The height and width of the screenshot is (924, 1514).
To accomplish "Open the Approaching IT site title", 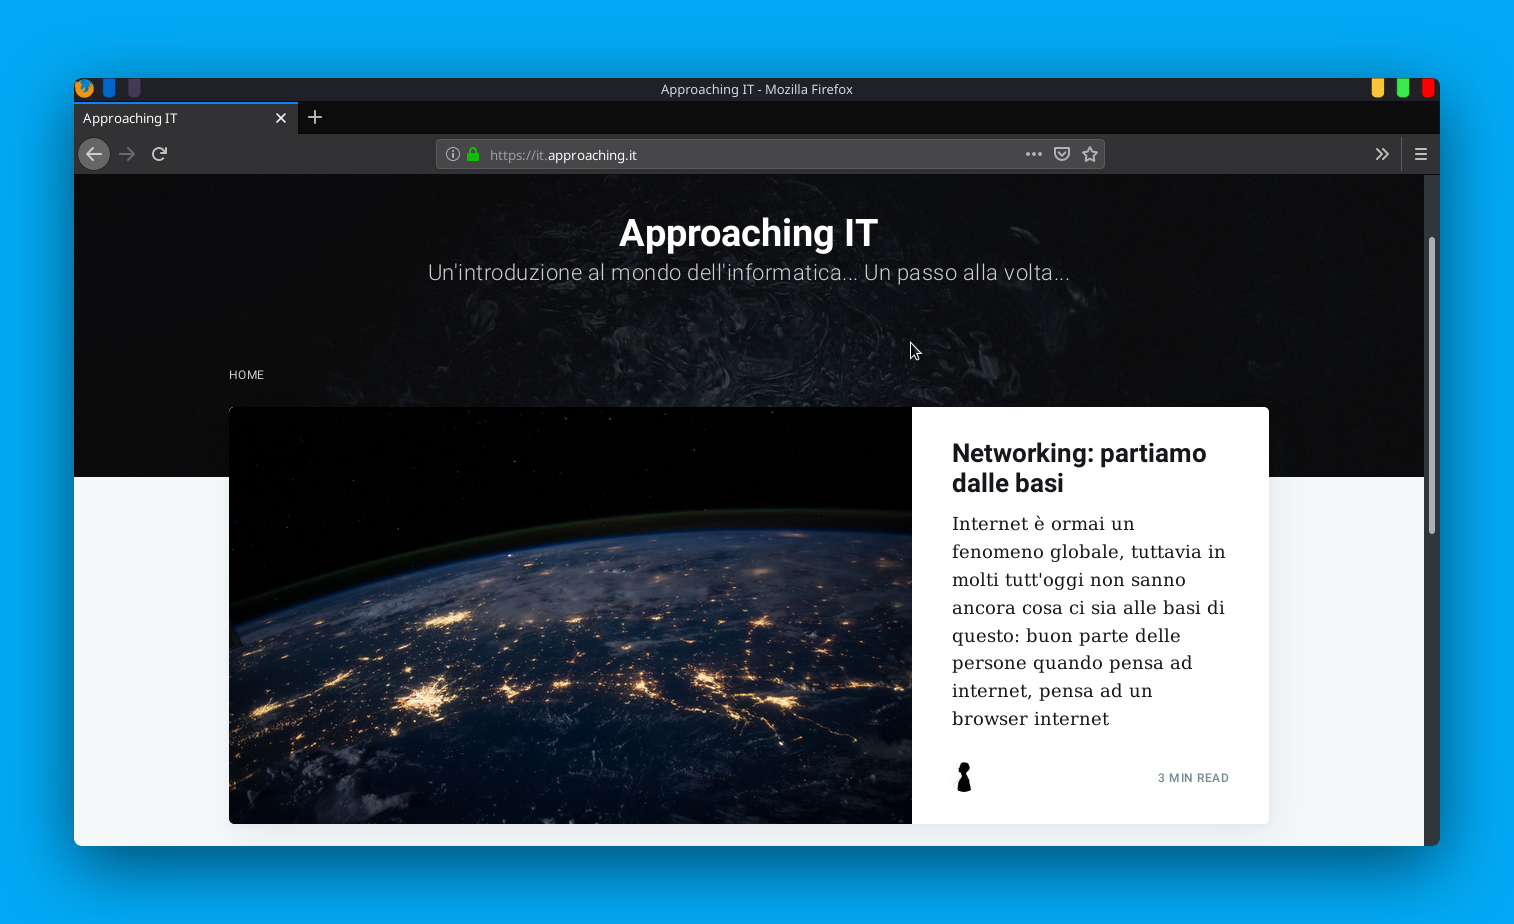I will (x=748, y=233).
